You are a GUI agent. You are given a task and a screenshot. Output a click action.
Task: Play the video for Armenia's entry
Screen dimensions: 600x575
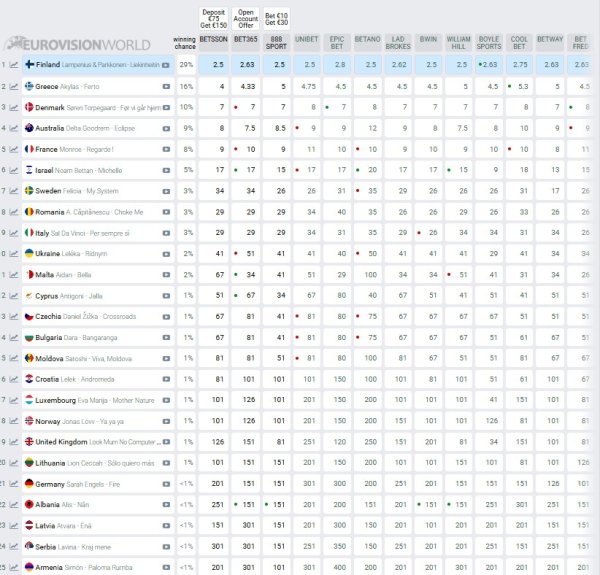[x=166, y=567]
